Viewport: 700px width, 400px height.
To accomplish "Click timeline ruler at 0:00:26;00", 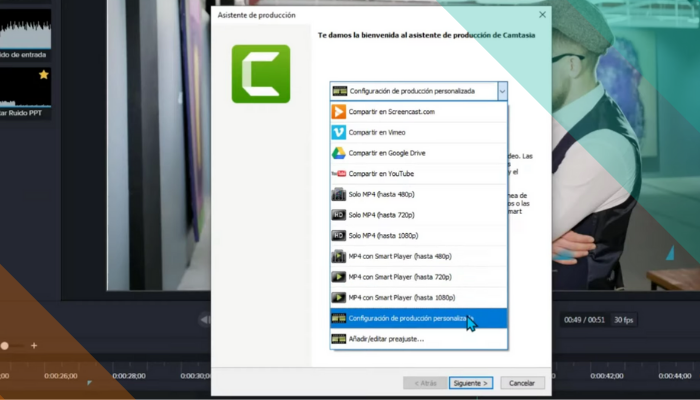I will (61, 376).
